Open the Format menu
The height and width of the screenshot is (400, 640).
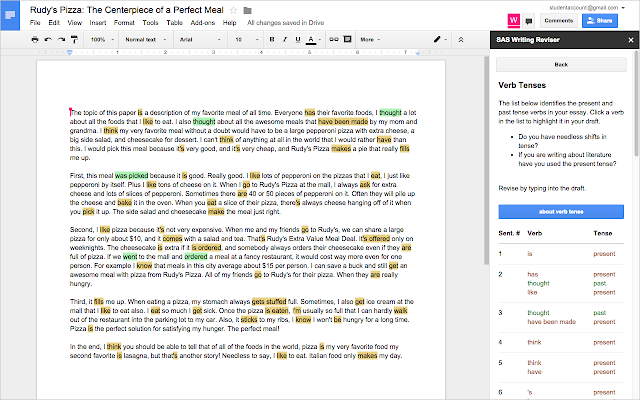(124, 23)
